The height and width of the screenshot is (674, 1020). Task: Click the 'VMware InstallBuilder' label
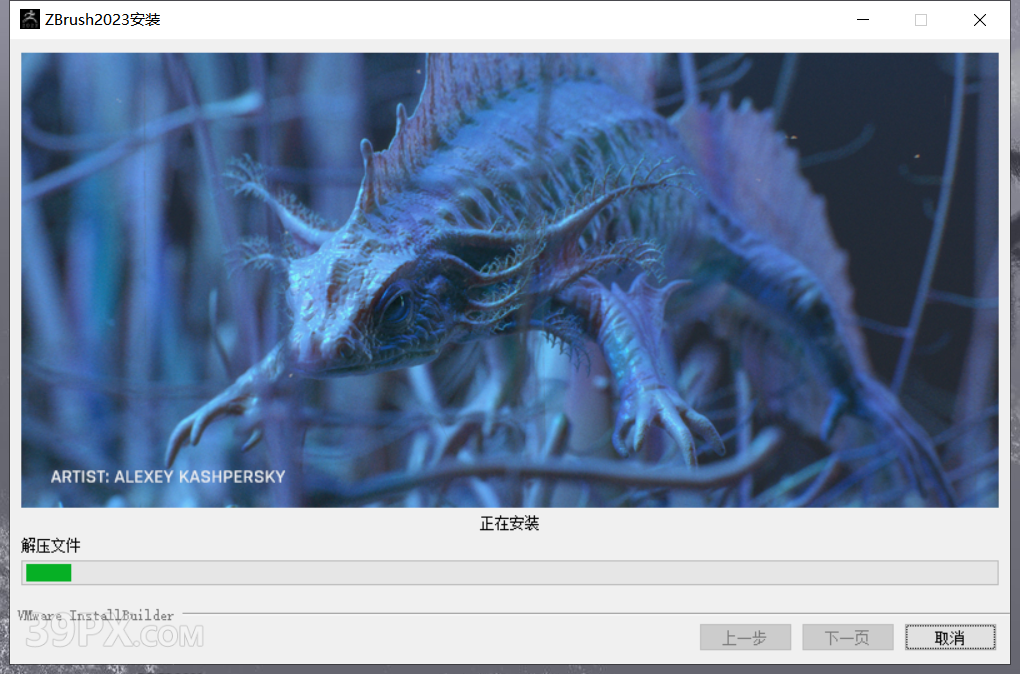[x=96, y=615]
